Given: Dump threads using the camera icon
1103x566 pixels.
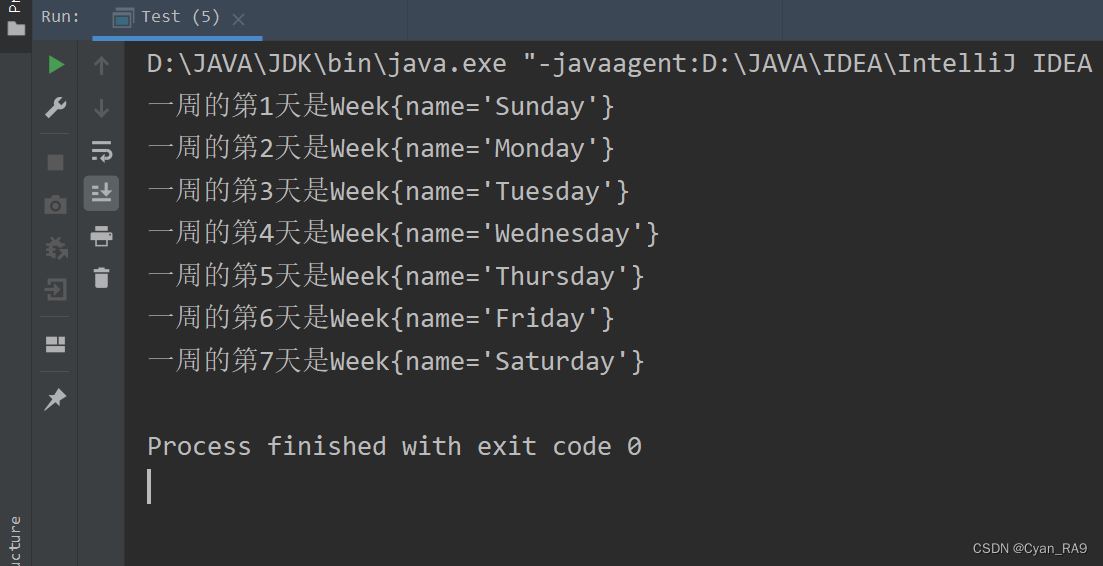Looking at the screenshot, I should click(x=56, y=205).
